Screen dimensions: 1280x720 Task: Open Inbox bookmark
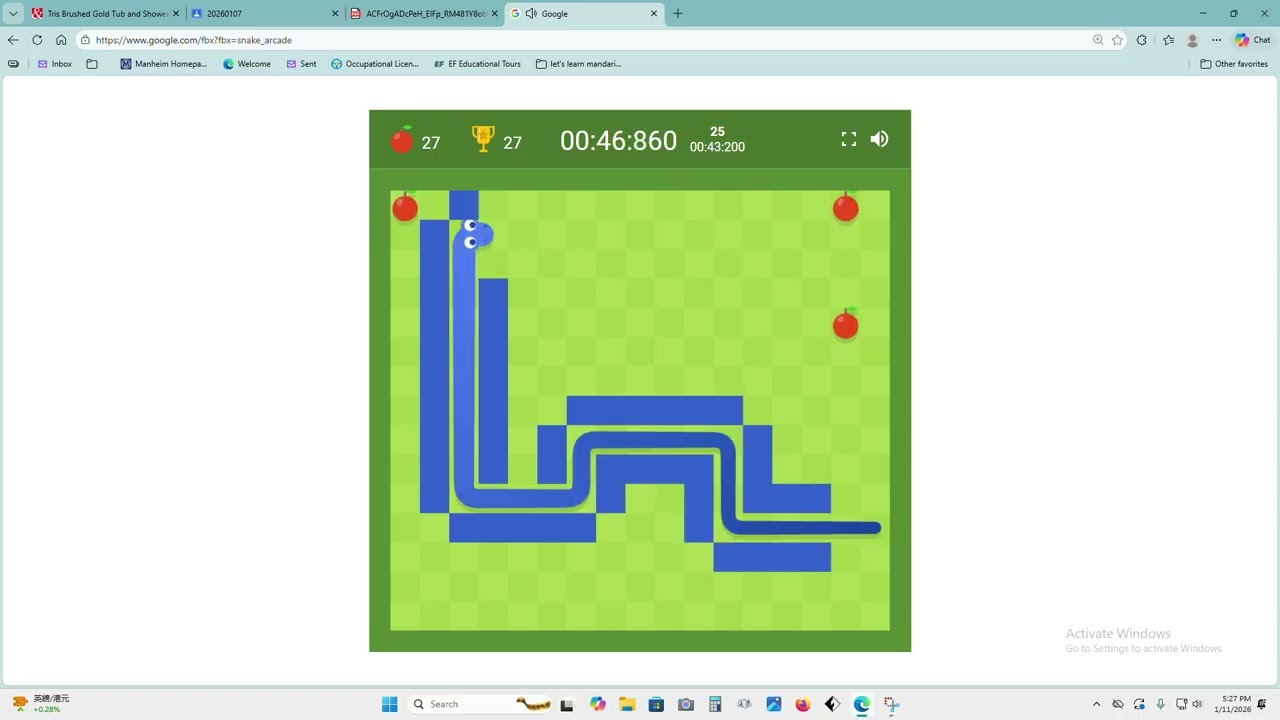[54, 64]
